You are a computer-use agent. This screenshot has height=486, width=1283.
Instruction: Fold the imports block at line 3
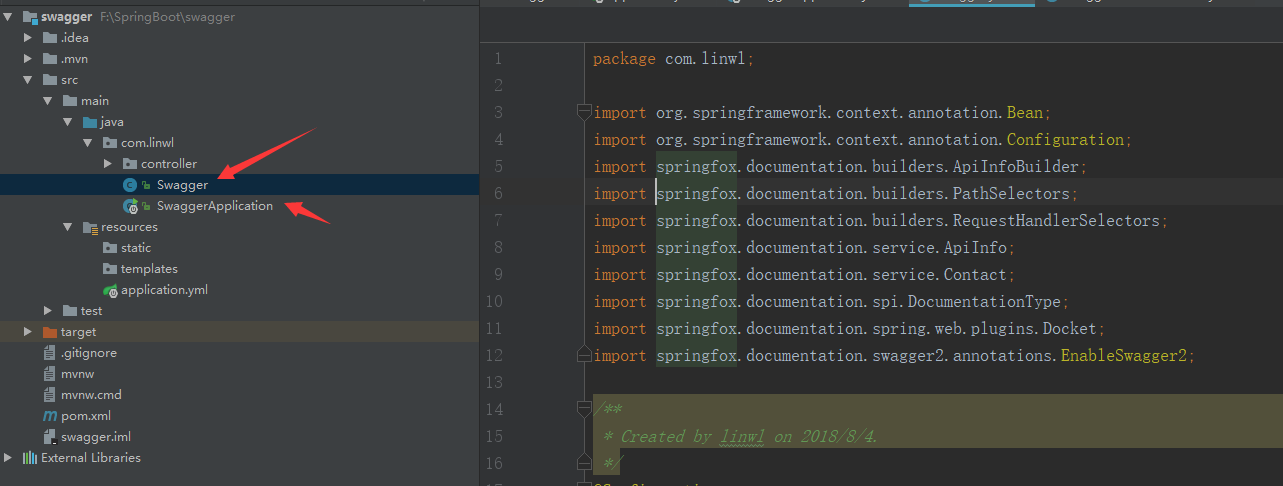point(585,112)
